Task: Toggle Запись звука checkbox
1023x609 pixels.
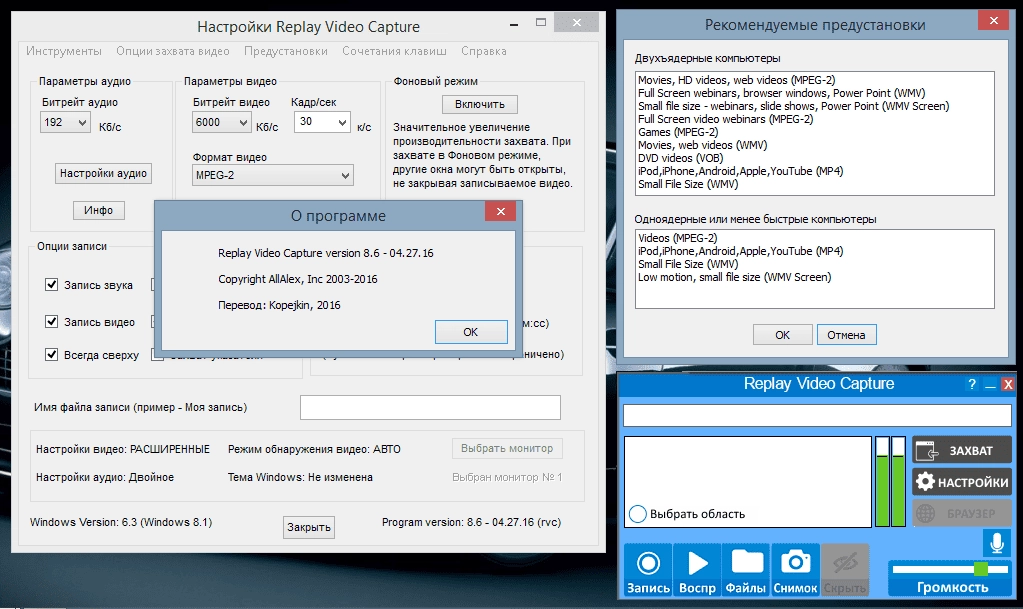Action: coord(52,285)
